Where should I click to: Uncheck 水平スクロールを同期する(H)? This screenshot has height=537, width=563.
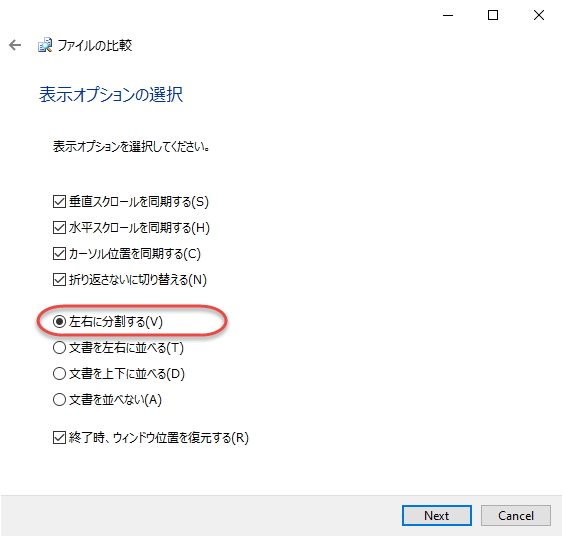coord(59,228)
